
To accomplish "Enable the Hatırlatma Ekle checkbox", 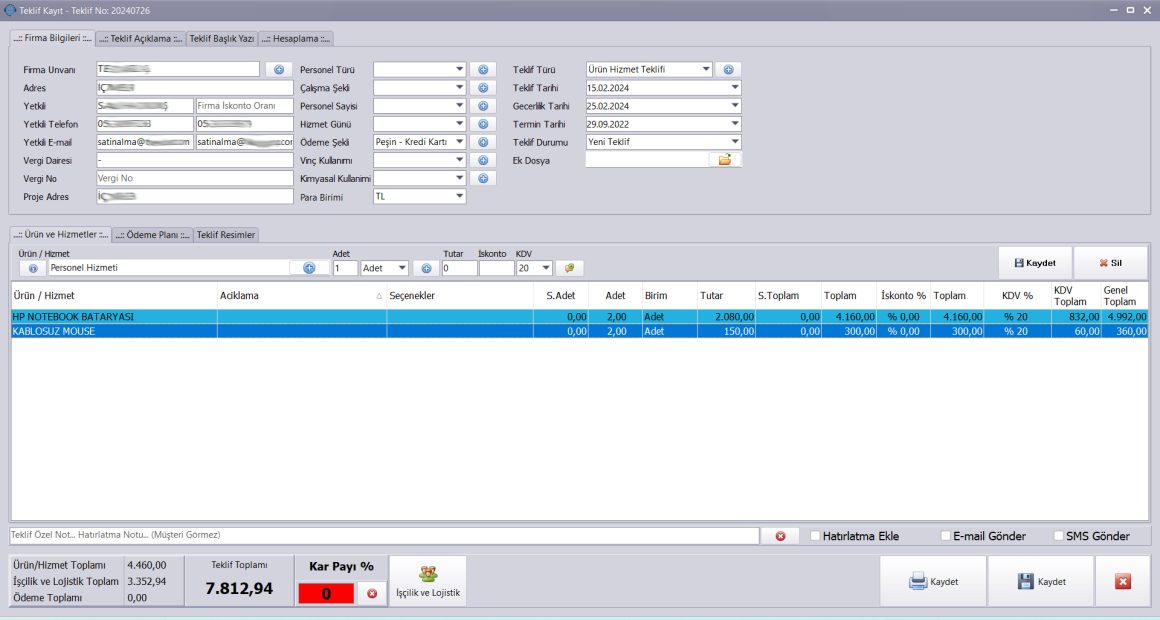I will (x=814, y=536).
